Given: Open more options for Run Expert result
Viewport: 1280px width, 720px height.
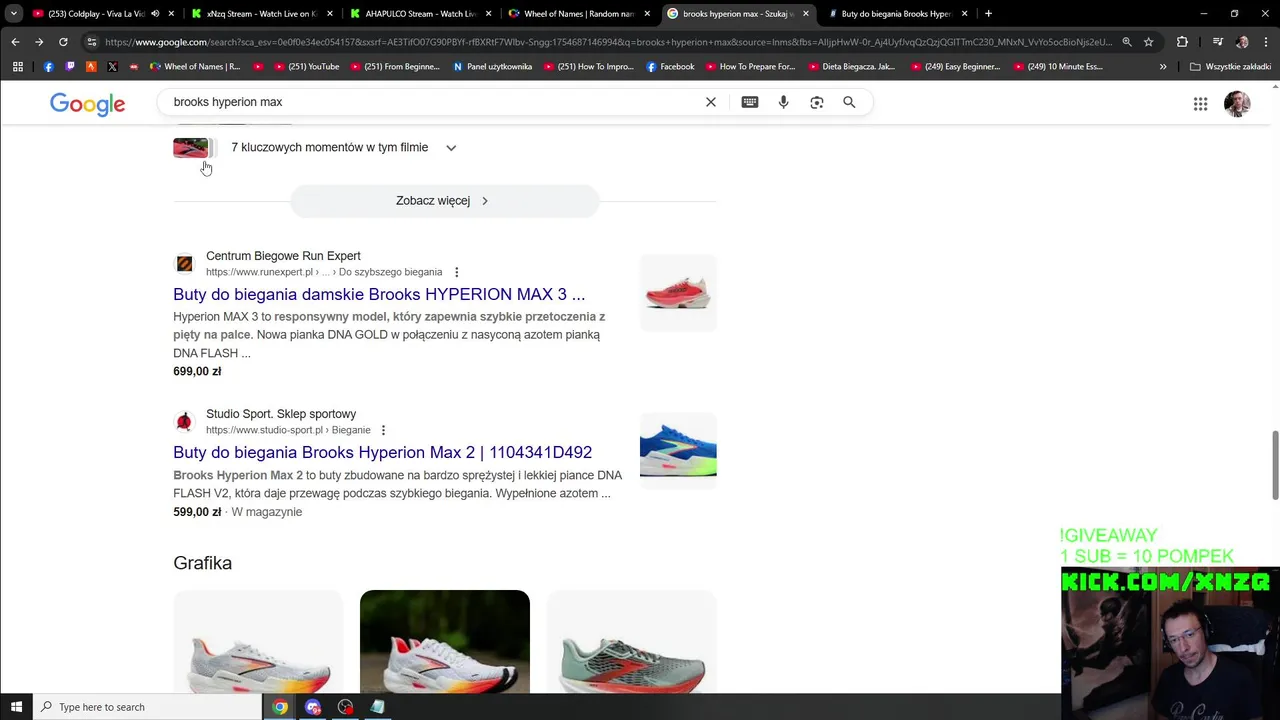Looking at the screenshot, I should point(456,272).
